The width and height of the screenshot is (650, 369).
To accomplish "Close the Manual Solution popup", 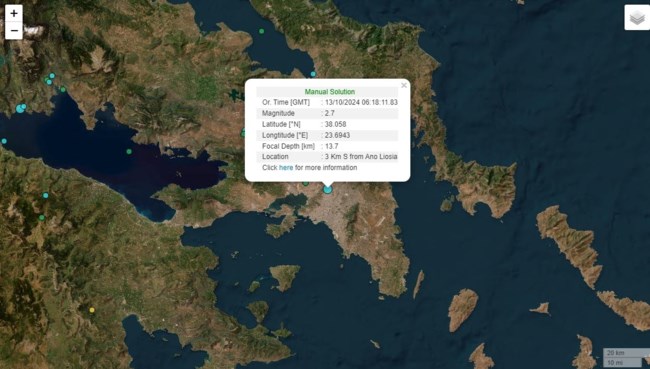I will (x=404, y=85).
